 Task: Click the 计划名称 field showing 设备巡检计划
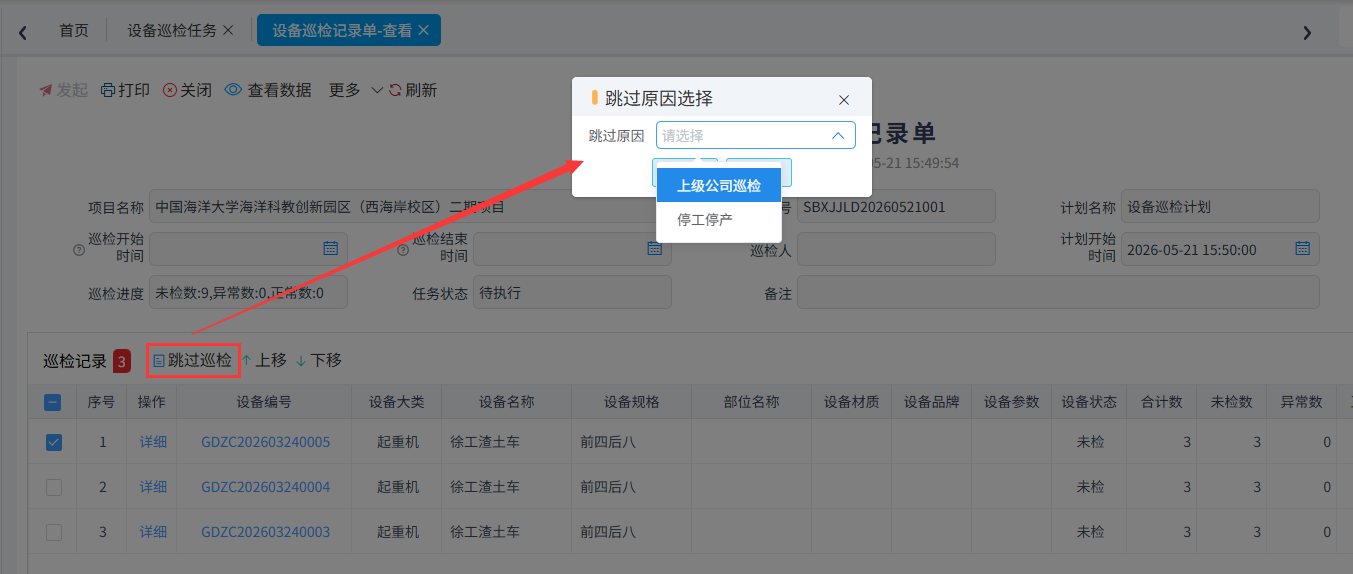coord(1220,207)
